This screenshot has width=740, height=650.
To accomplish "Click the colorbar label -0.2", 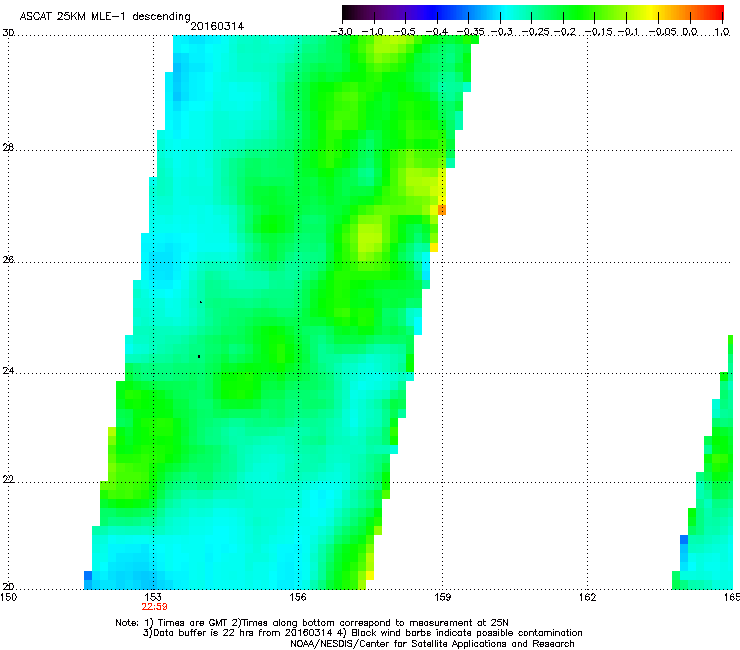I will tap(565, 32).
